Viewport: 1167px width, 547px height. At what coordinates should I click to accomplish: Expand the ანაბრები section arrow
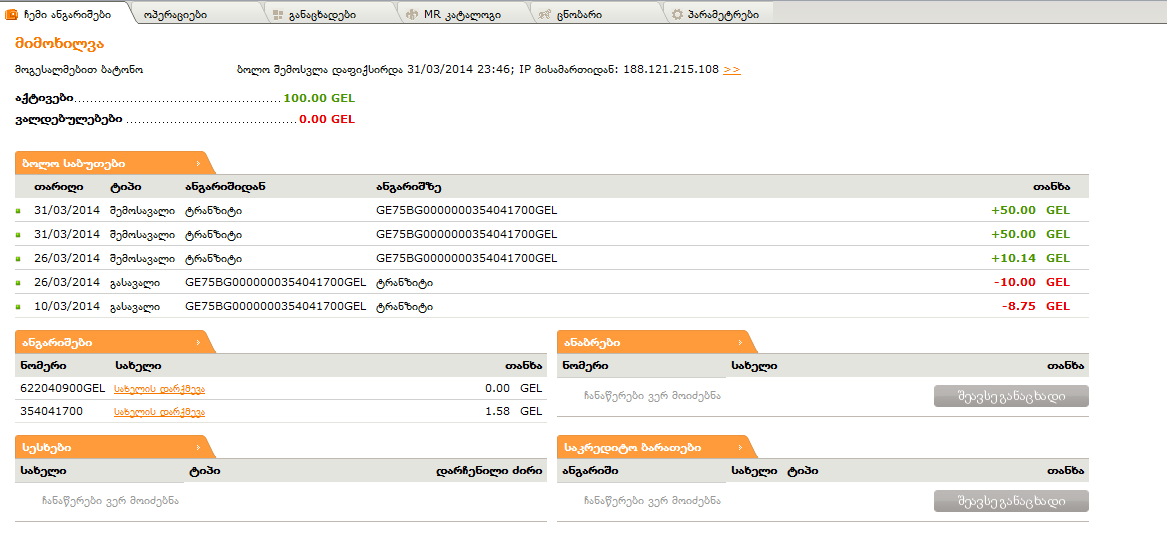coord(740,342)
